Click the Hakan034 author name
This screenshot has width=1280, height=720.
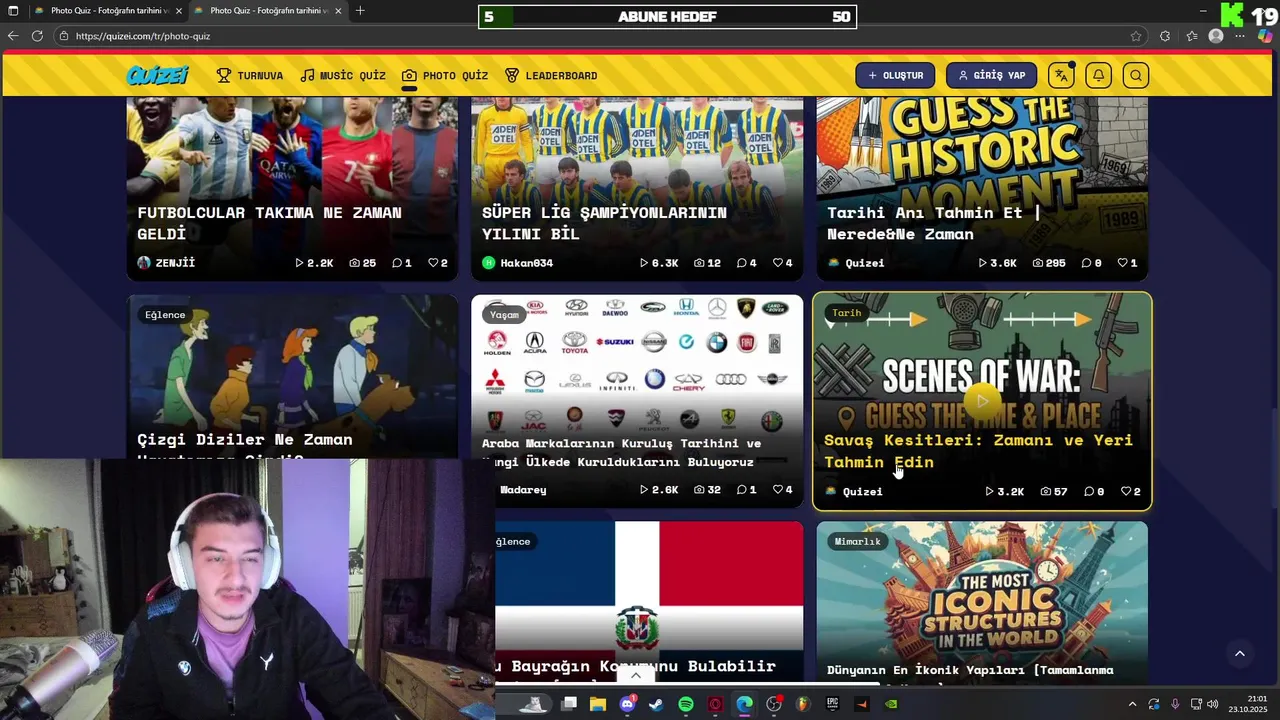coord(526,263)
